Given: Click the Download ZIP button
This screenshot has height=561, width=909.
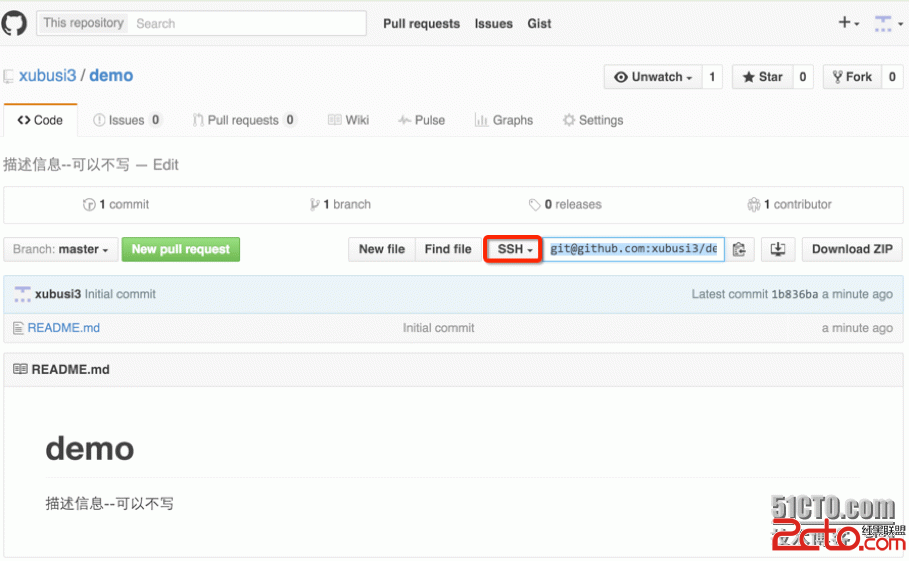Looking at the screenshot, I should coord(852,249).
